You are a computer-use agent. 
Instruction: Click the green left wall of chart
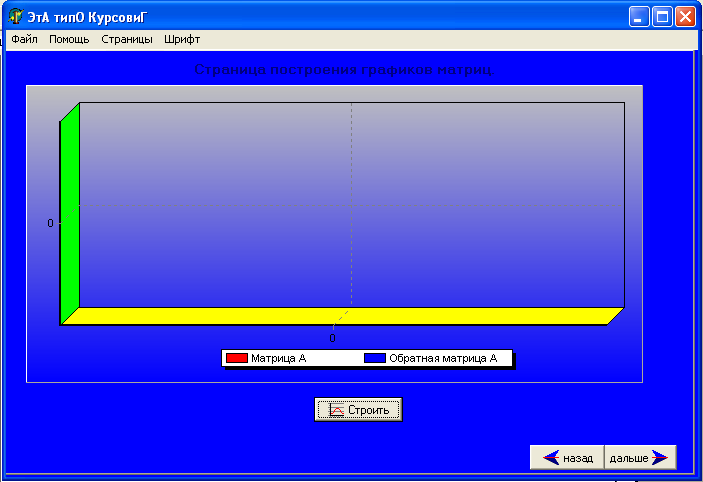[70, 213]
